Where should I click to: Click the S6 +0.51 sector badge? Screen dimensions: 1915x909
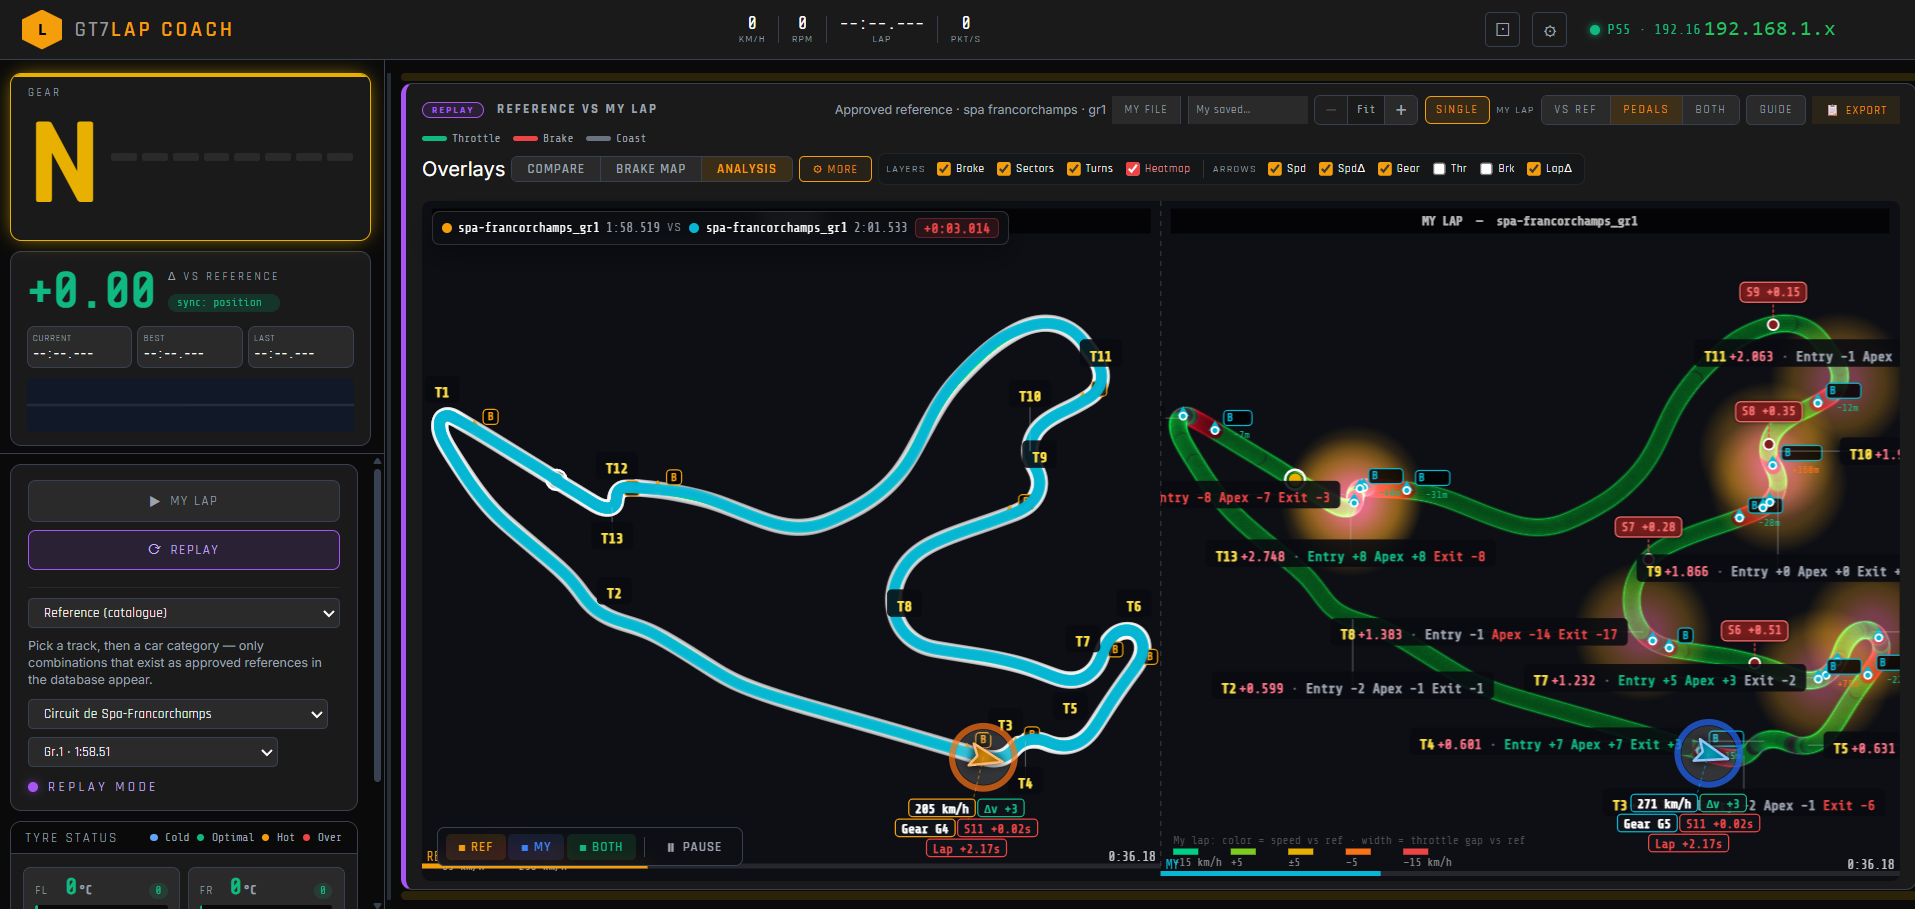(1754, 630)
